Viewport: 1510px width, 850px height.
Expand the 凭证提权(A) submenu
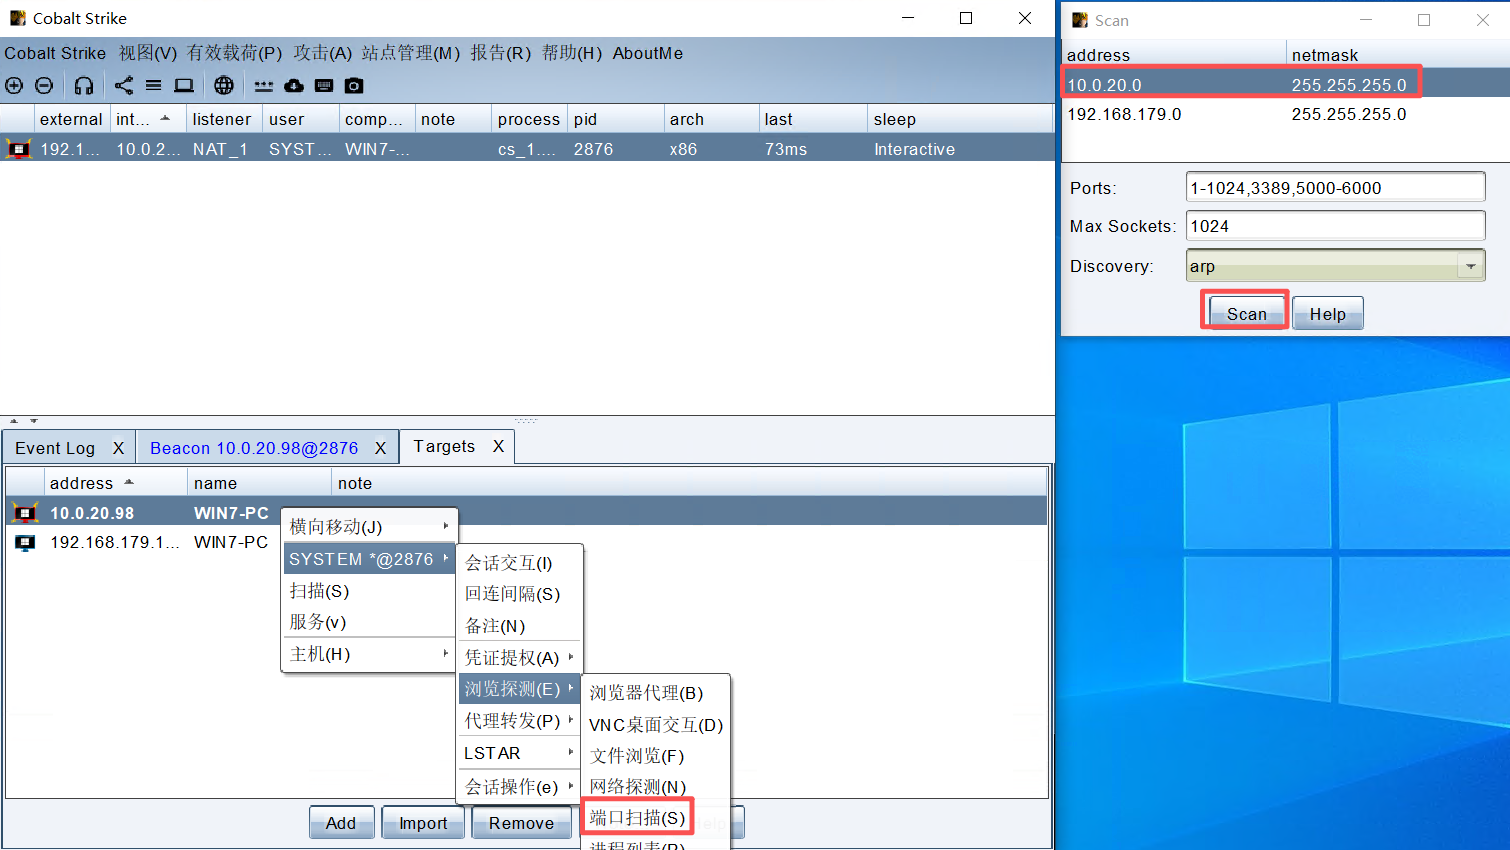pos(519,658)
